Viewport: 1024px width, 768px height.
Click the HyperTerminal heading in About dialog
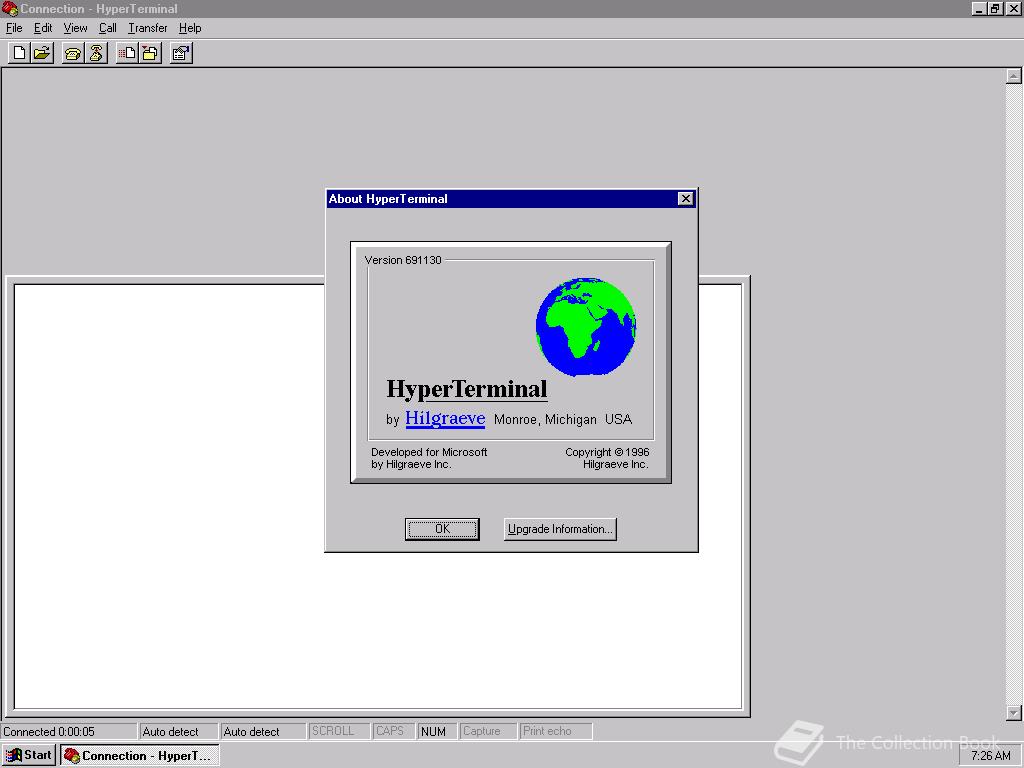click(467, 389)
